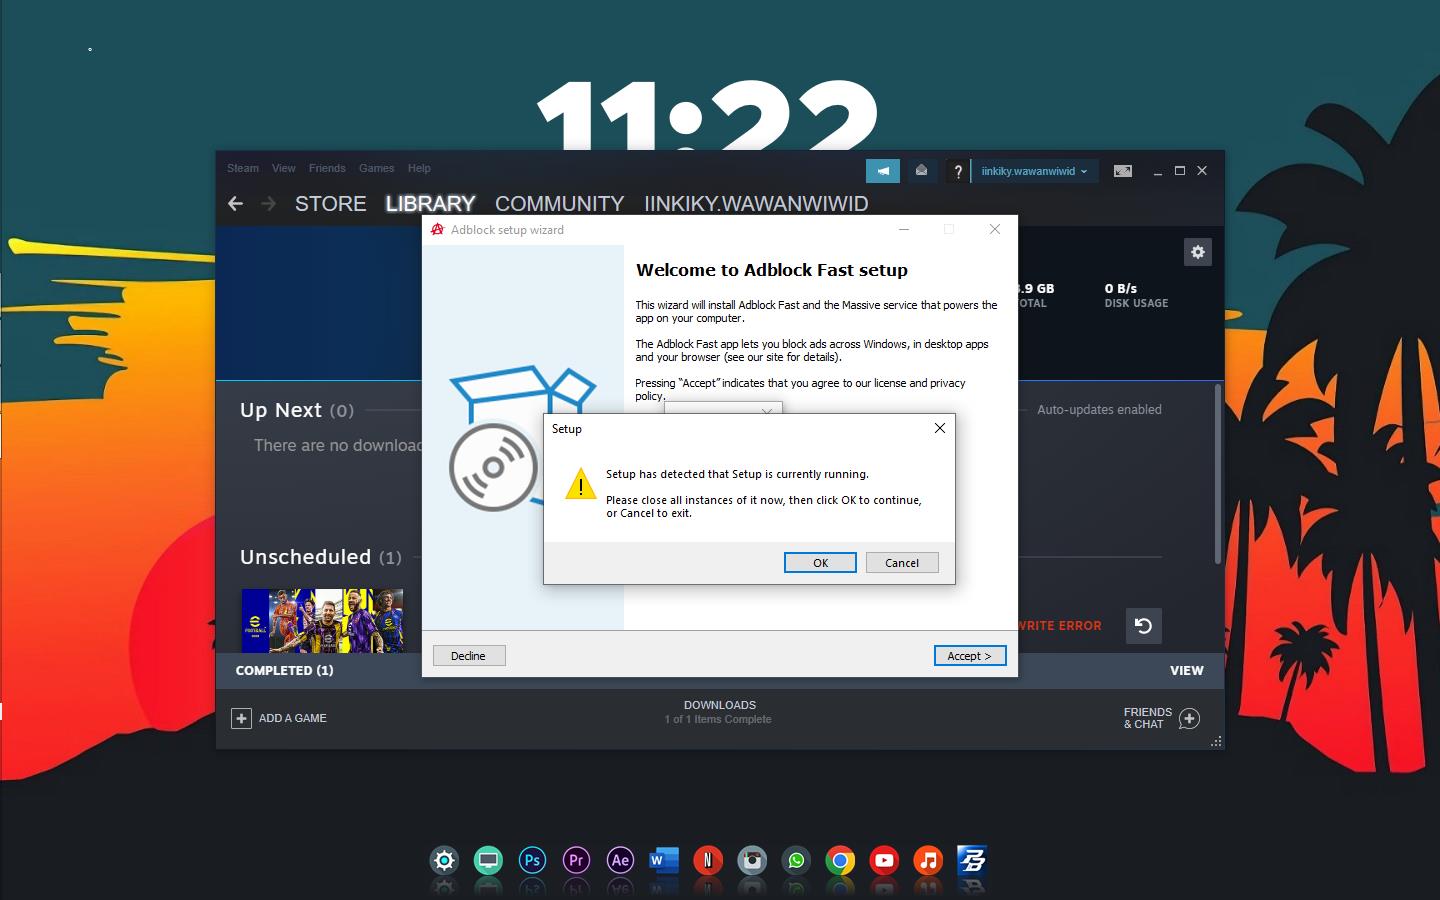Switch Steam to Big Picture mode
Viewport: 1440px width, 900px height.
coord(1123,171)
